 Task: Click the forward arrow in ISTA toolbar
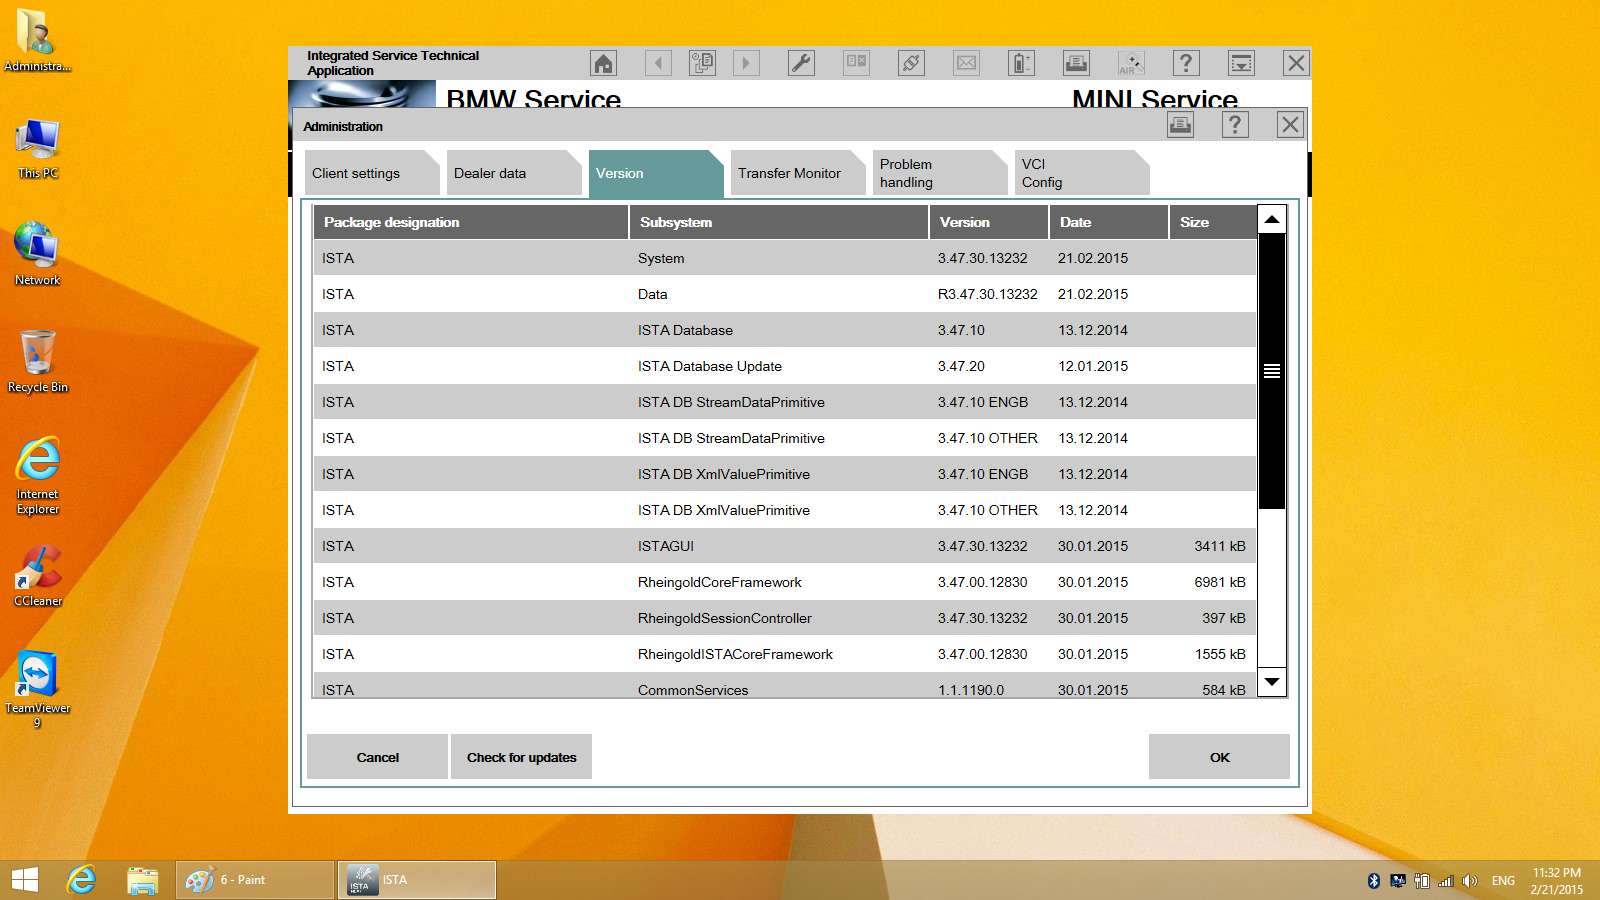pos(746,63)
